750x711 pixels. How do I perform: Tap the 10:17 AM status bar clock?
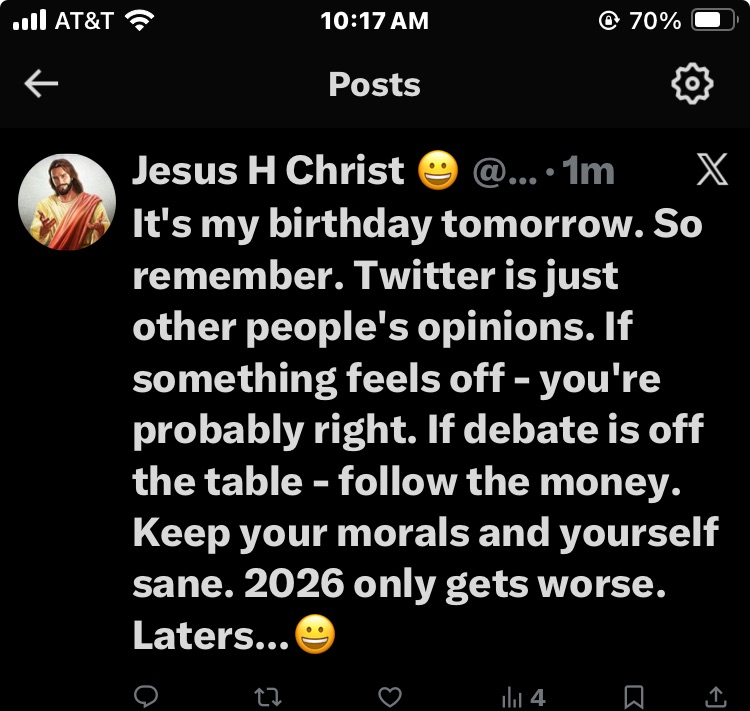[374, 21]
